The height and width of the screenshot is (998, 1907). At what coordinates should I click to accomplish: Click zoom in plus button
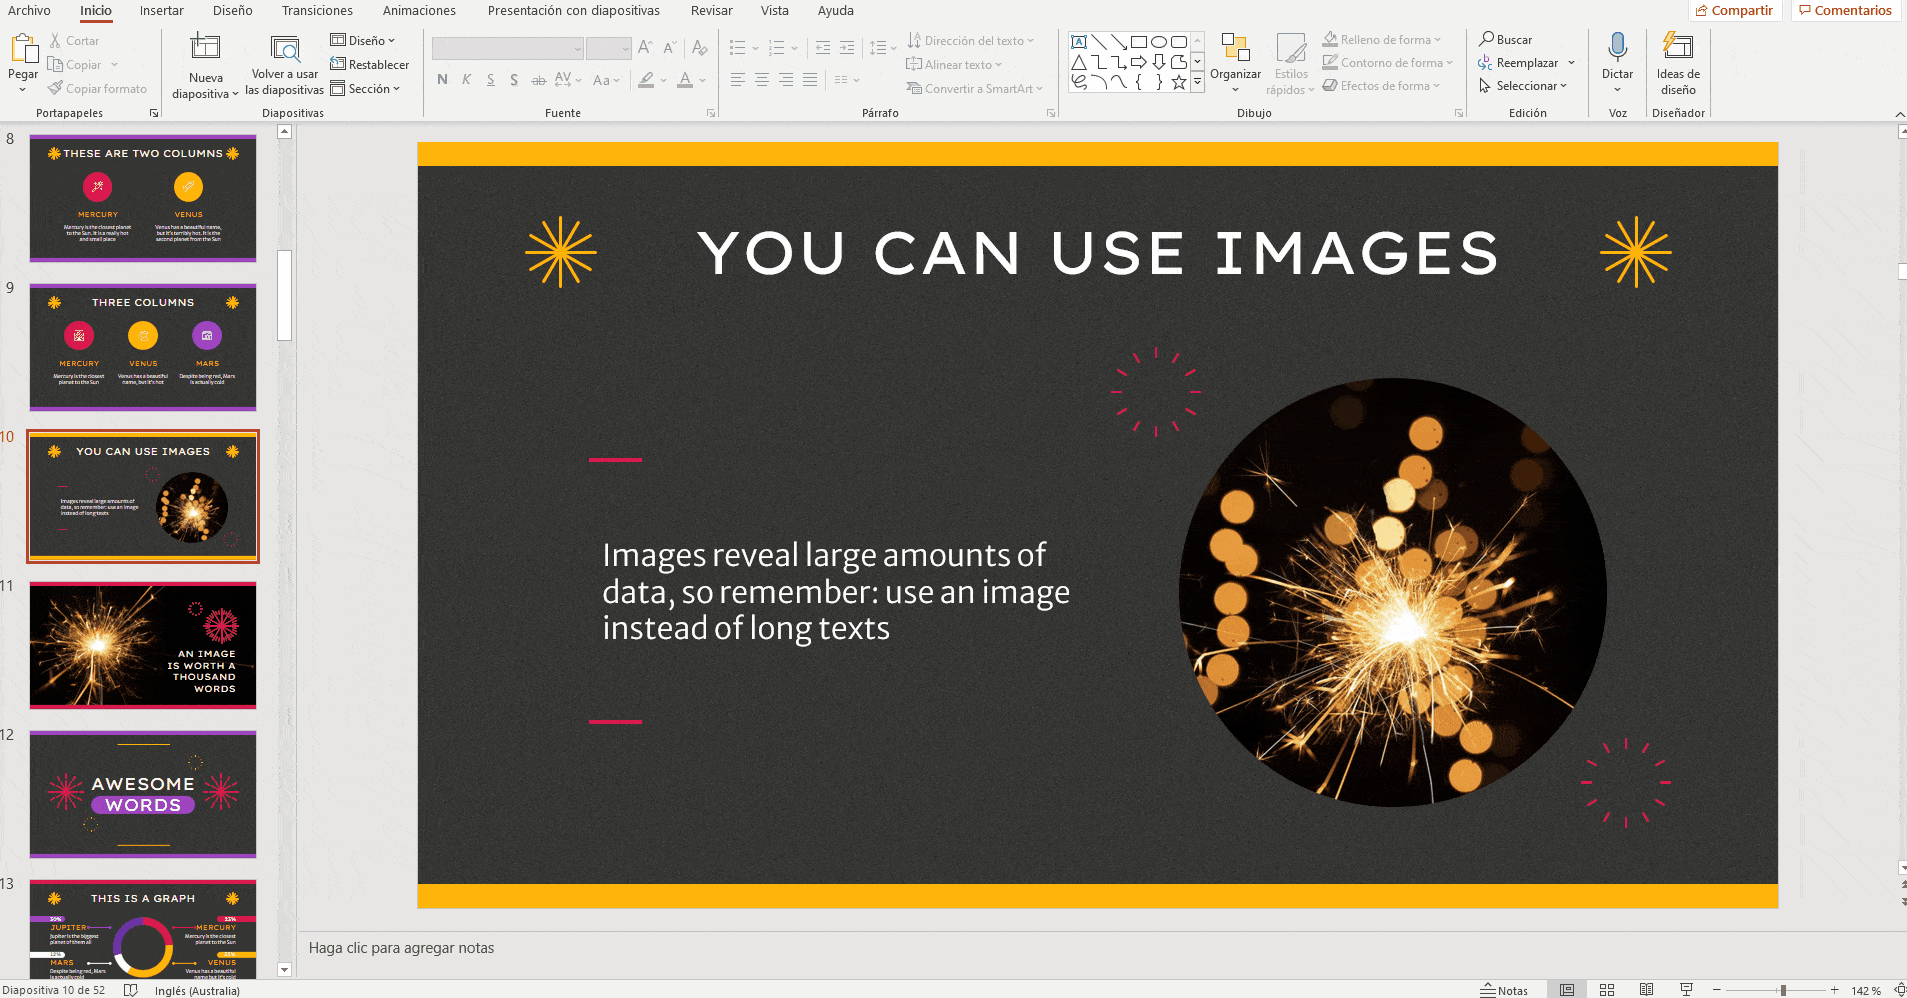pos(1835,990)
